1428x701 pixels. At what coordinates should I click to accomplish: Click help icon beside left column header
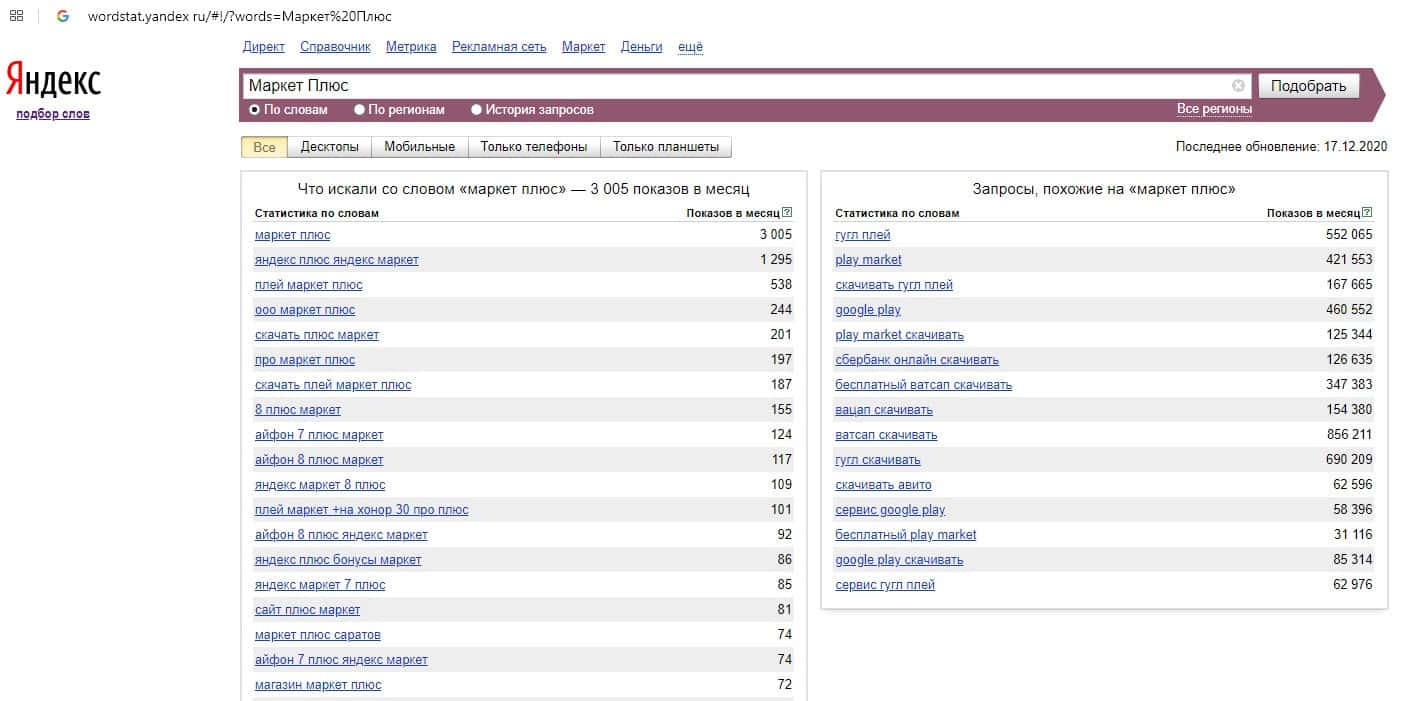[787, 213]
